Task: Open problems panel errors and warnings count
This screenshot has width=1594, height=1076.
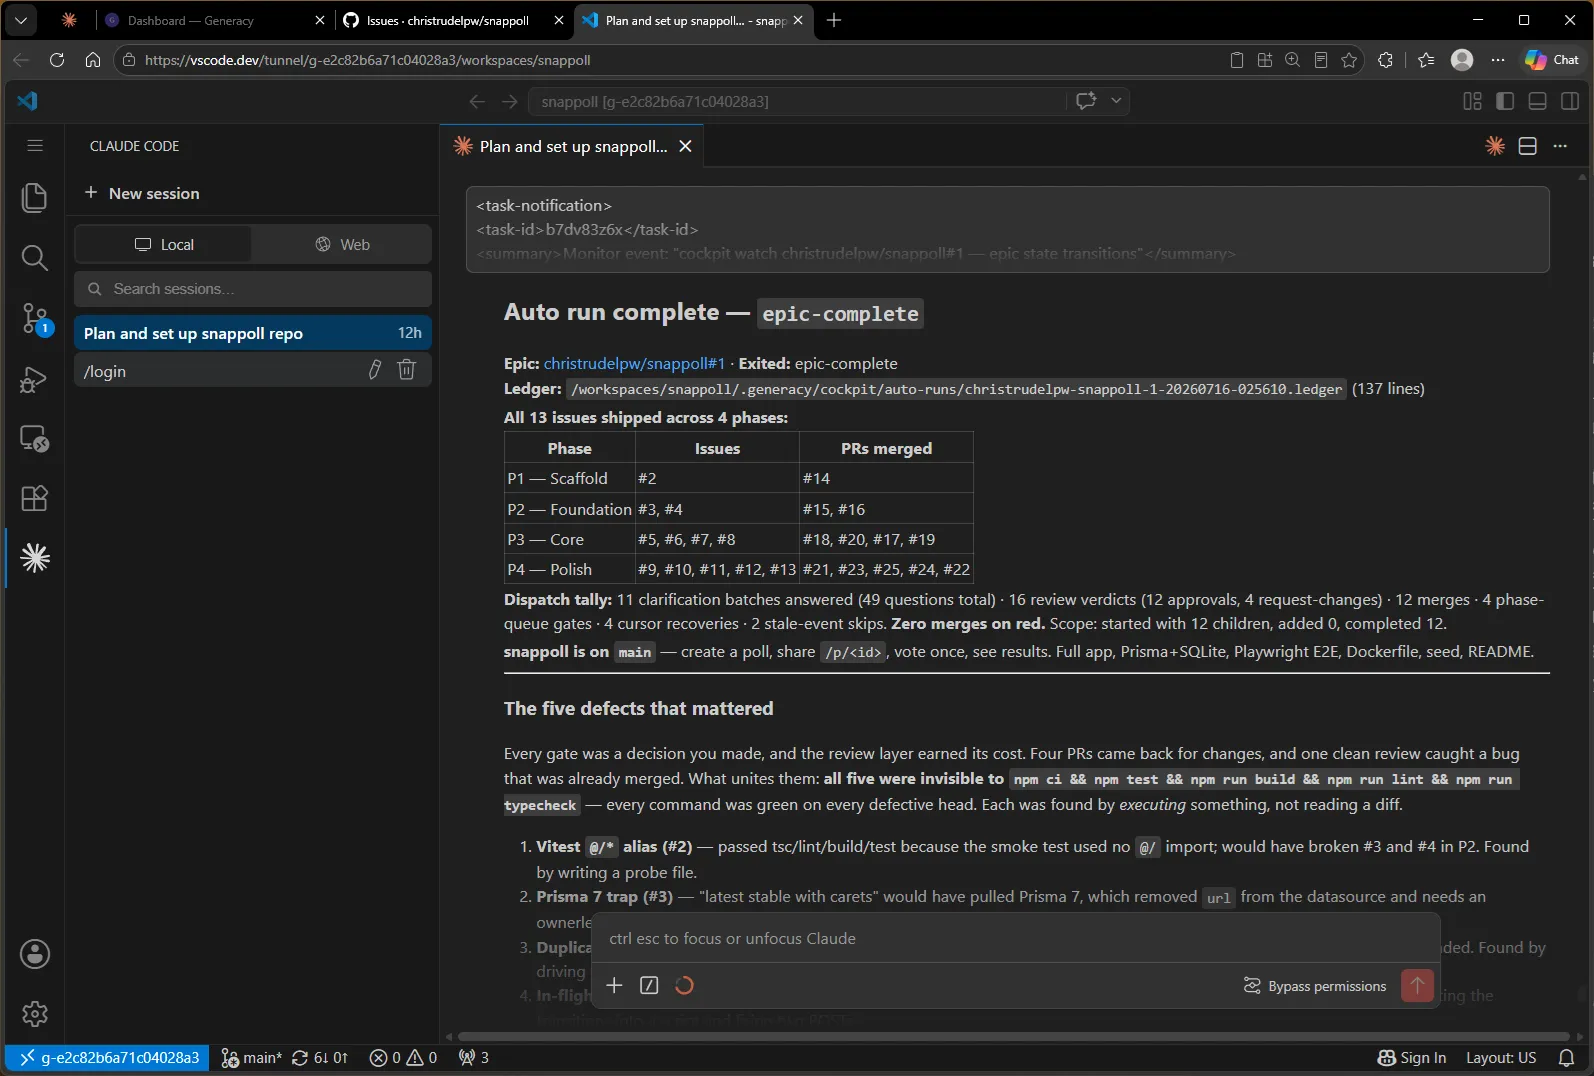Action: tap(403, 1058)
